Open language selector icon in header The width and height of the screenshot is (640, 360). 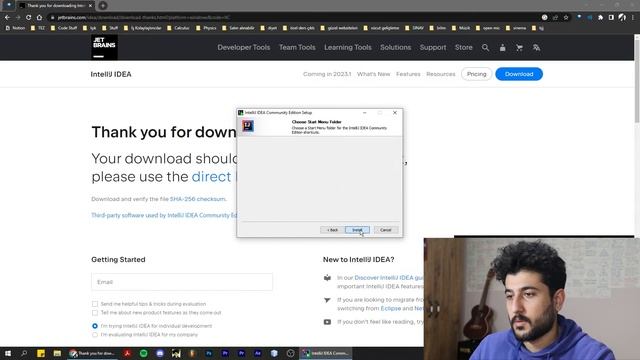click(x=536, y=48)
